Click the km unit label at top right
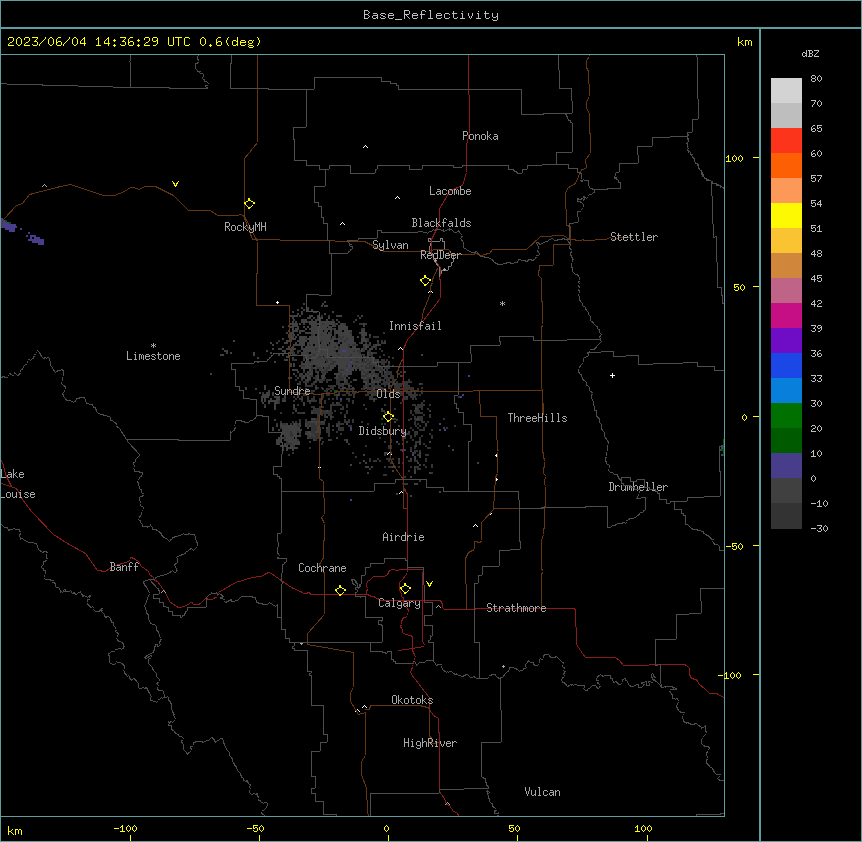Viewport: 862px width, 842px height. (x=745, y=42)
